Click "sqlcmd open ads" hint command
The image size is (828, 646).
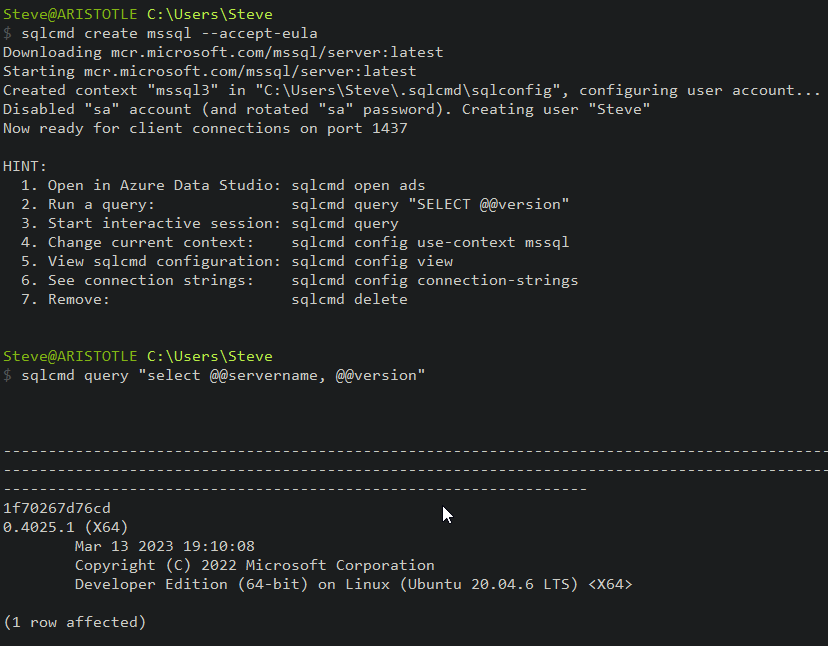358,185
